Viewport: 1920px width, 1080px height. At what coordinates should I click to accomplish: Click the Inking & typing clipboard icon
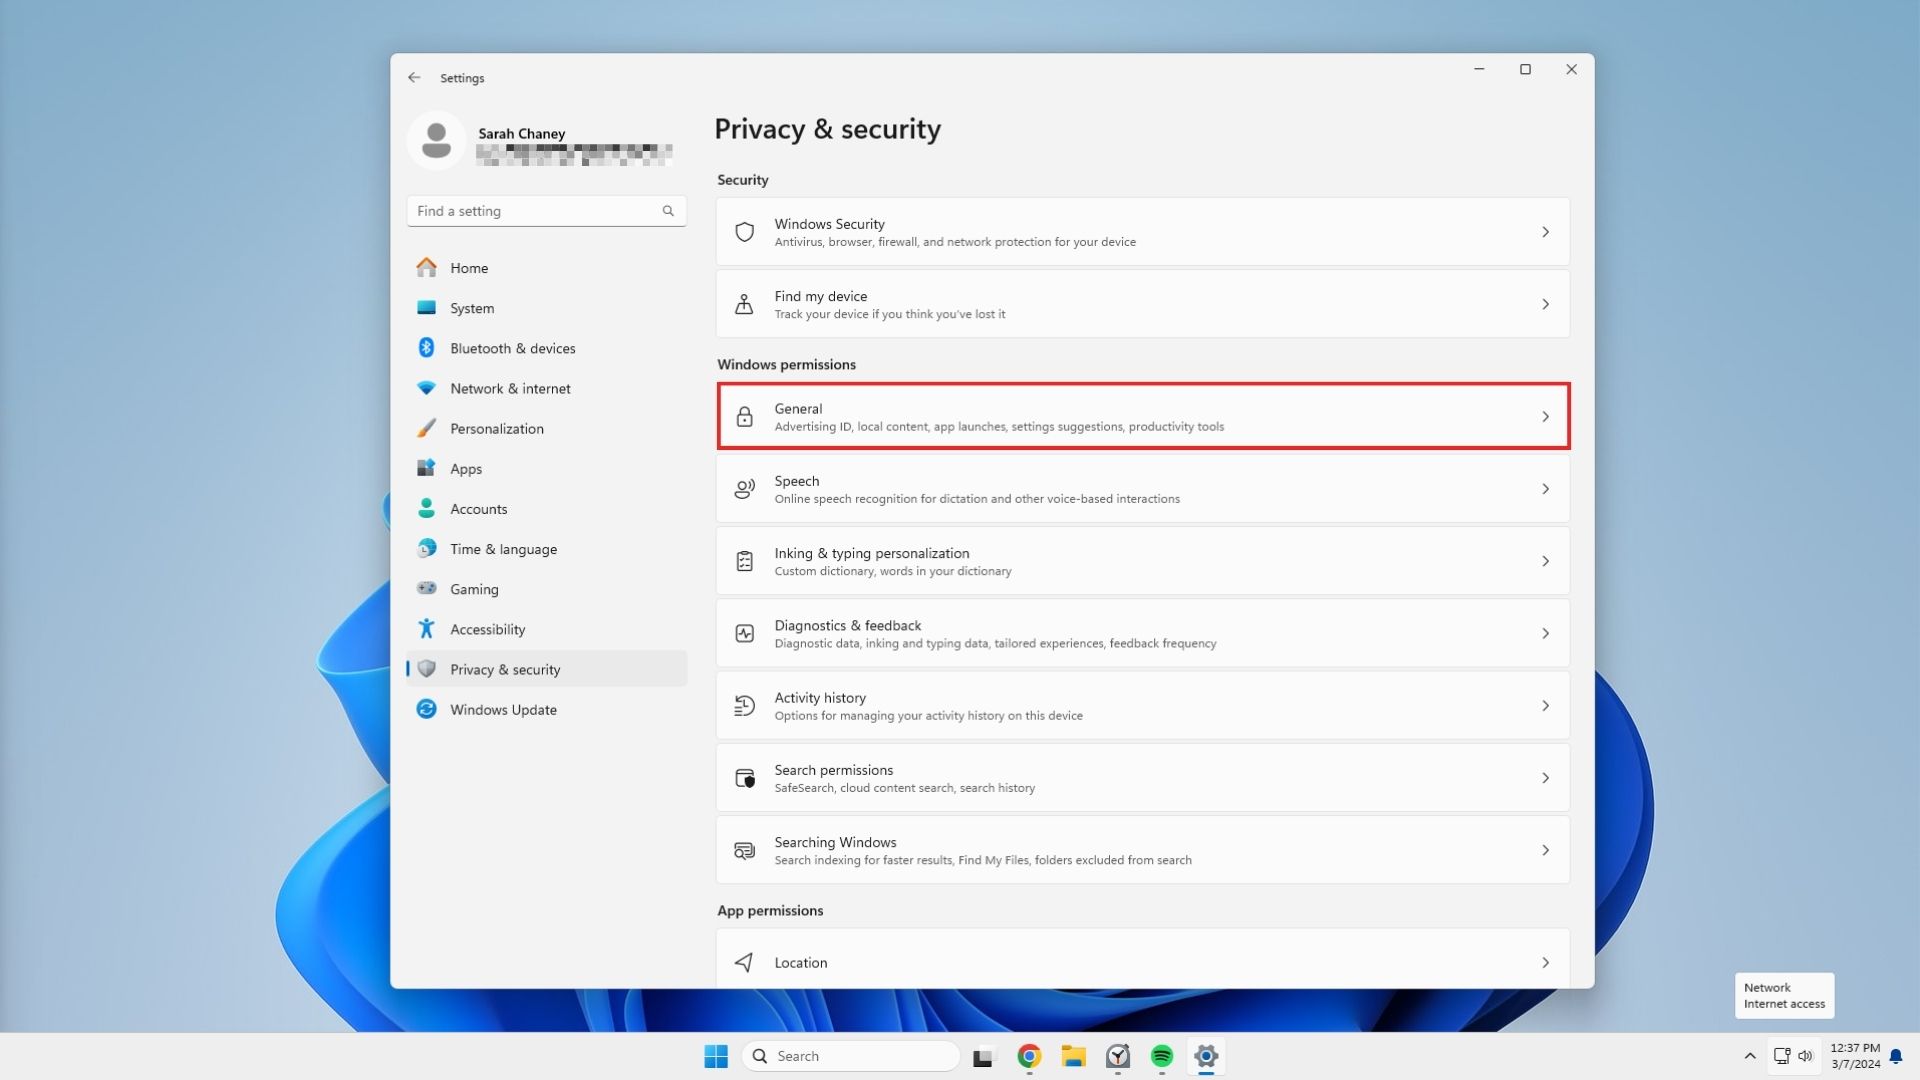(x=745, y=561)
